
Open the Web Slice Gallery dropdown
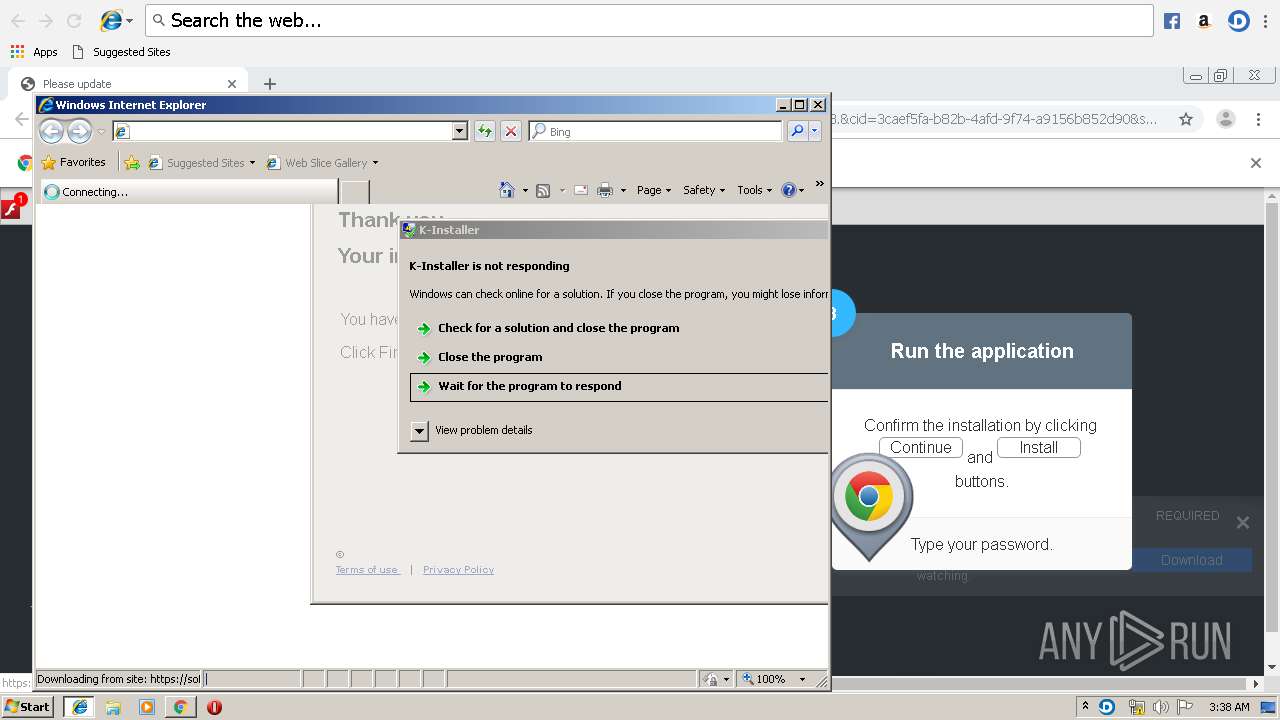(x=375, y=163)
